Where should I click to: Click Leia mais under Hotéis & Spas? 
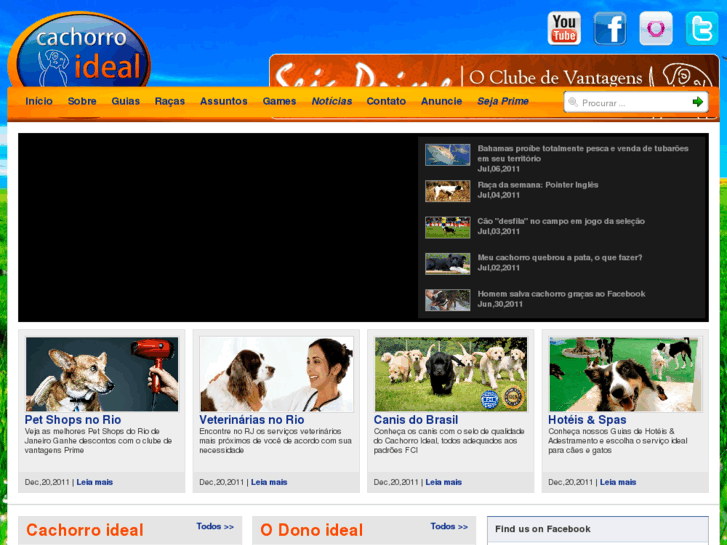click(618, 482)
